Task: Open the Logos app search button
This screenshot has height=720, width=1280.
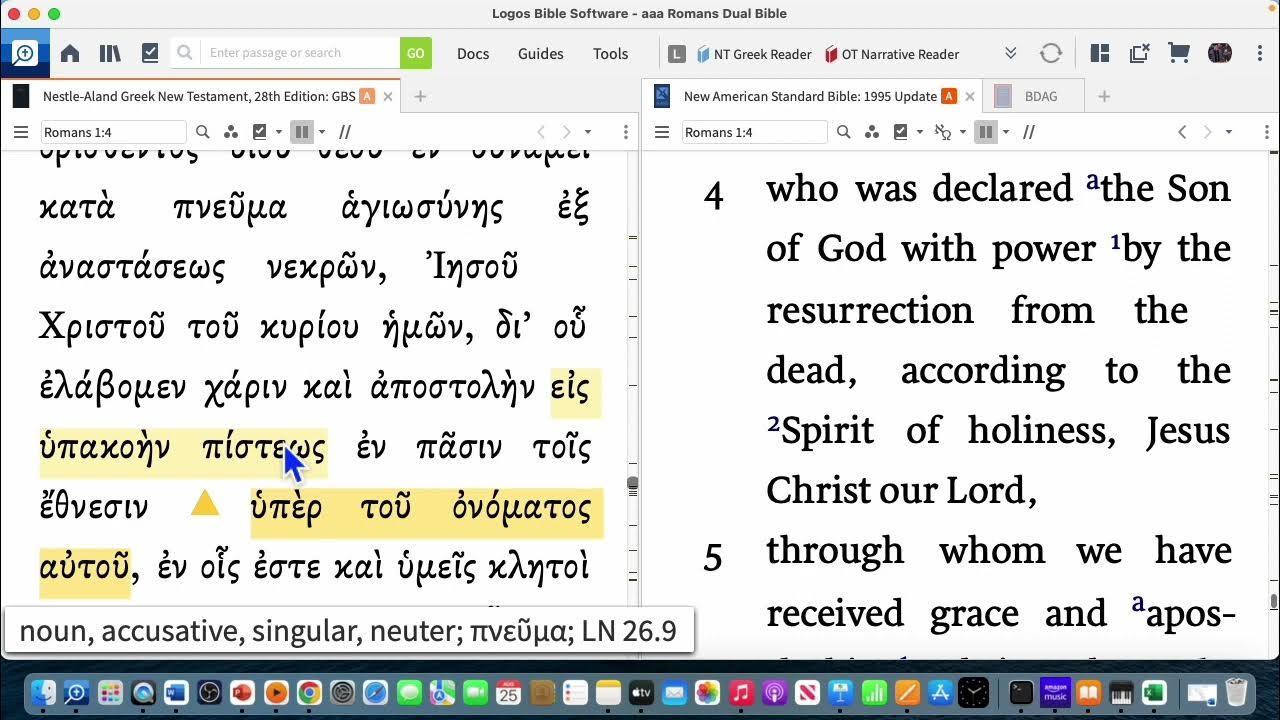Action: click(23, 54)
